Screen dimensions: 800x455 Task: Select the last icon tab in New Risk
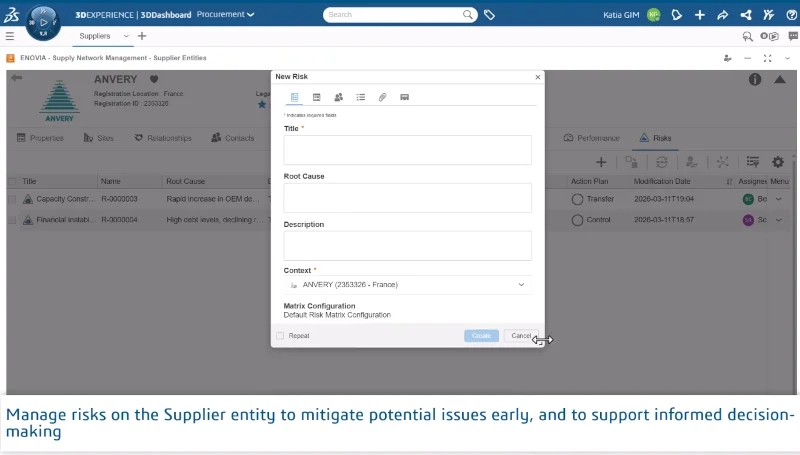(405, 97)
